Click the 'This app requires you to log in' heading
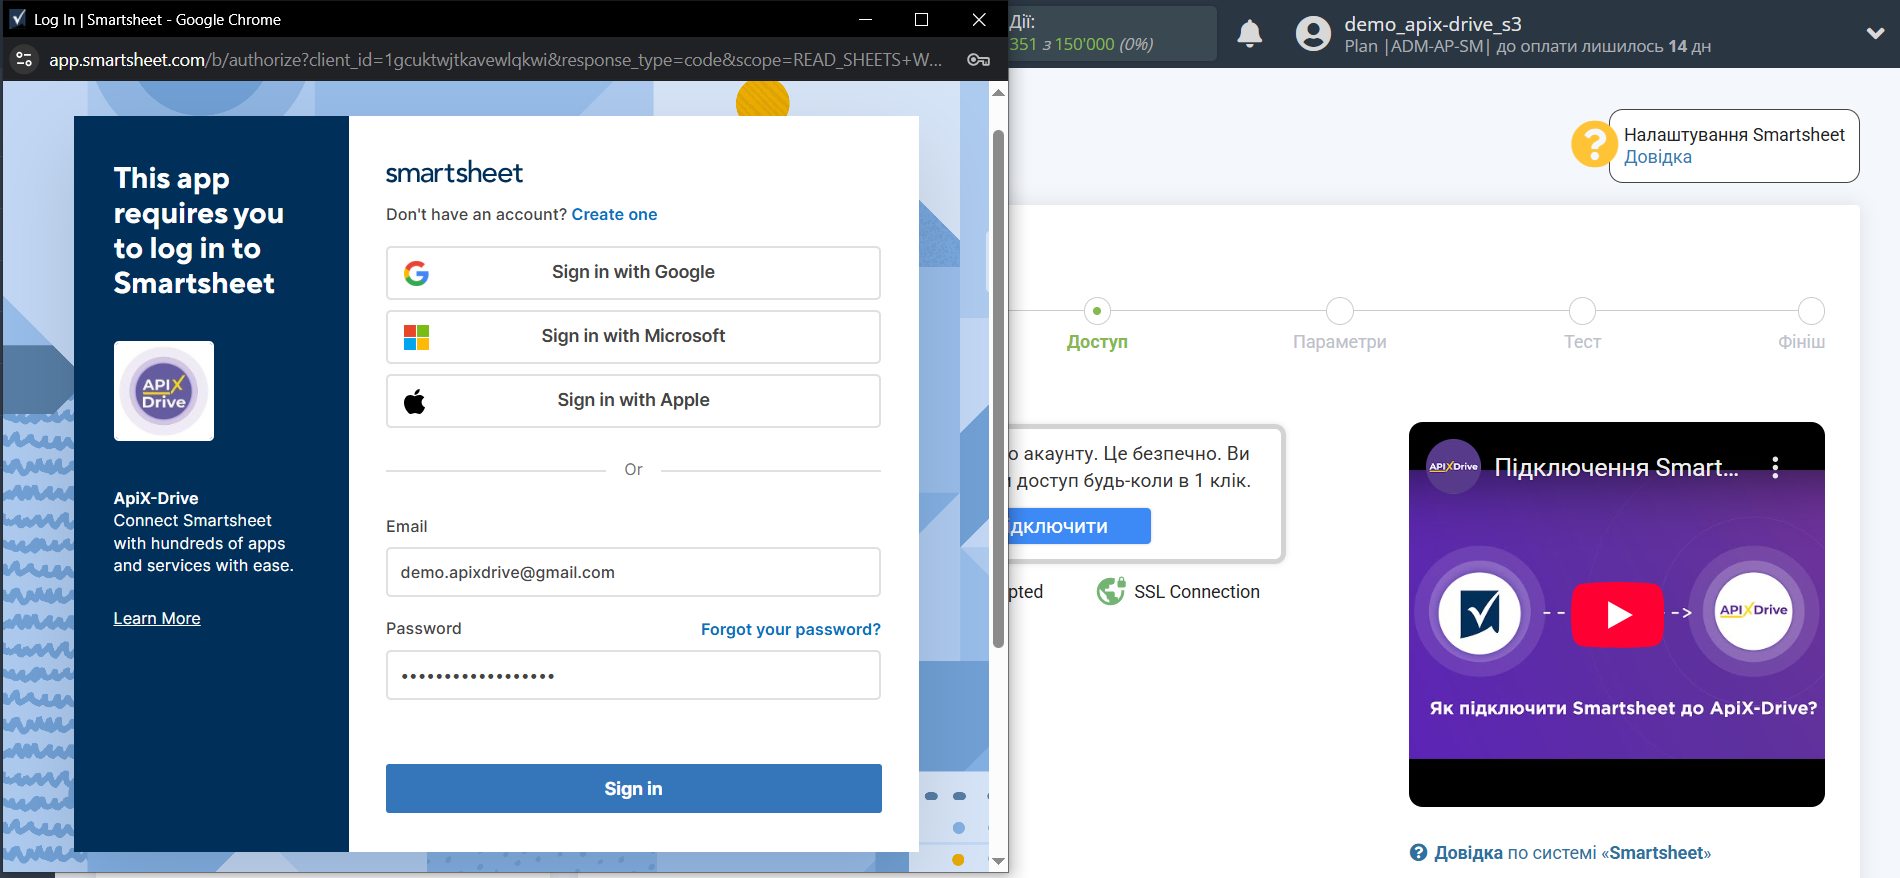This screenshot has width=1900, height=878. point(199,231)
